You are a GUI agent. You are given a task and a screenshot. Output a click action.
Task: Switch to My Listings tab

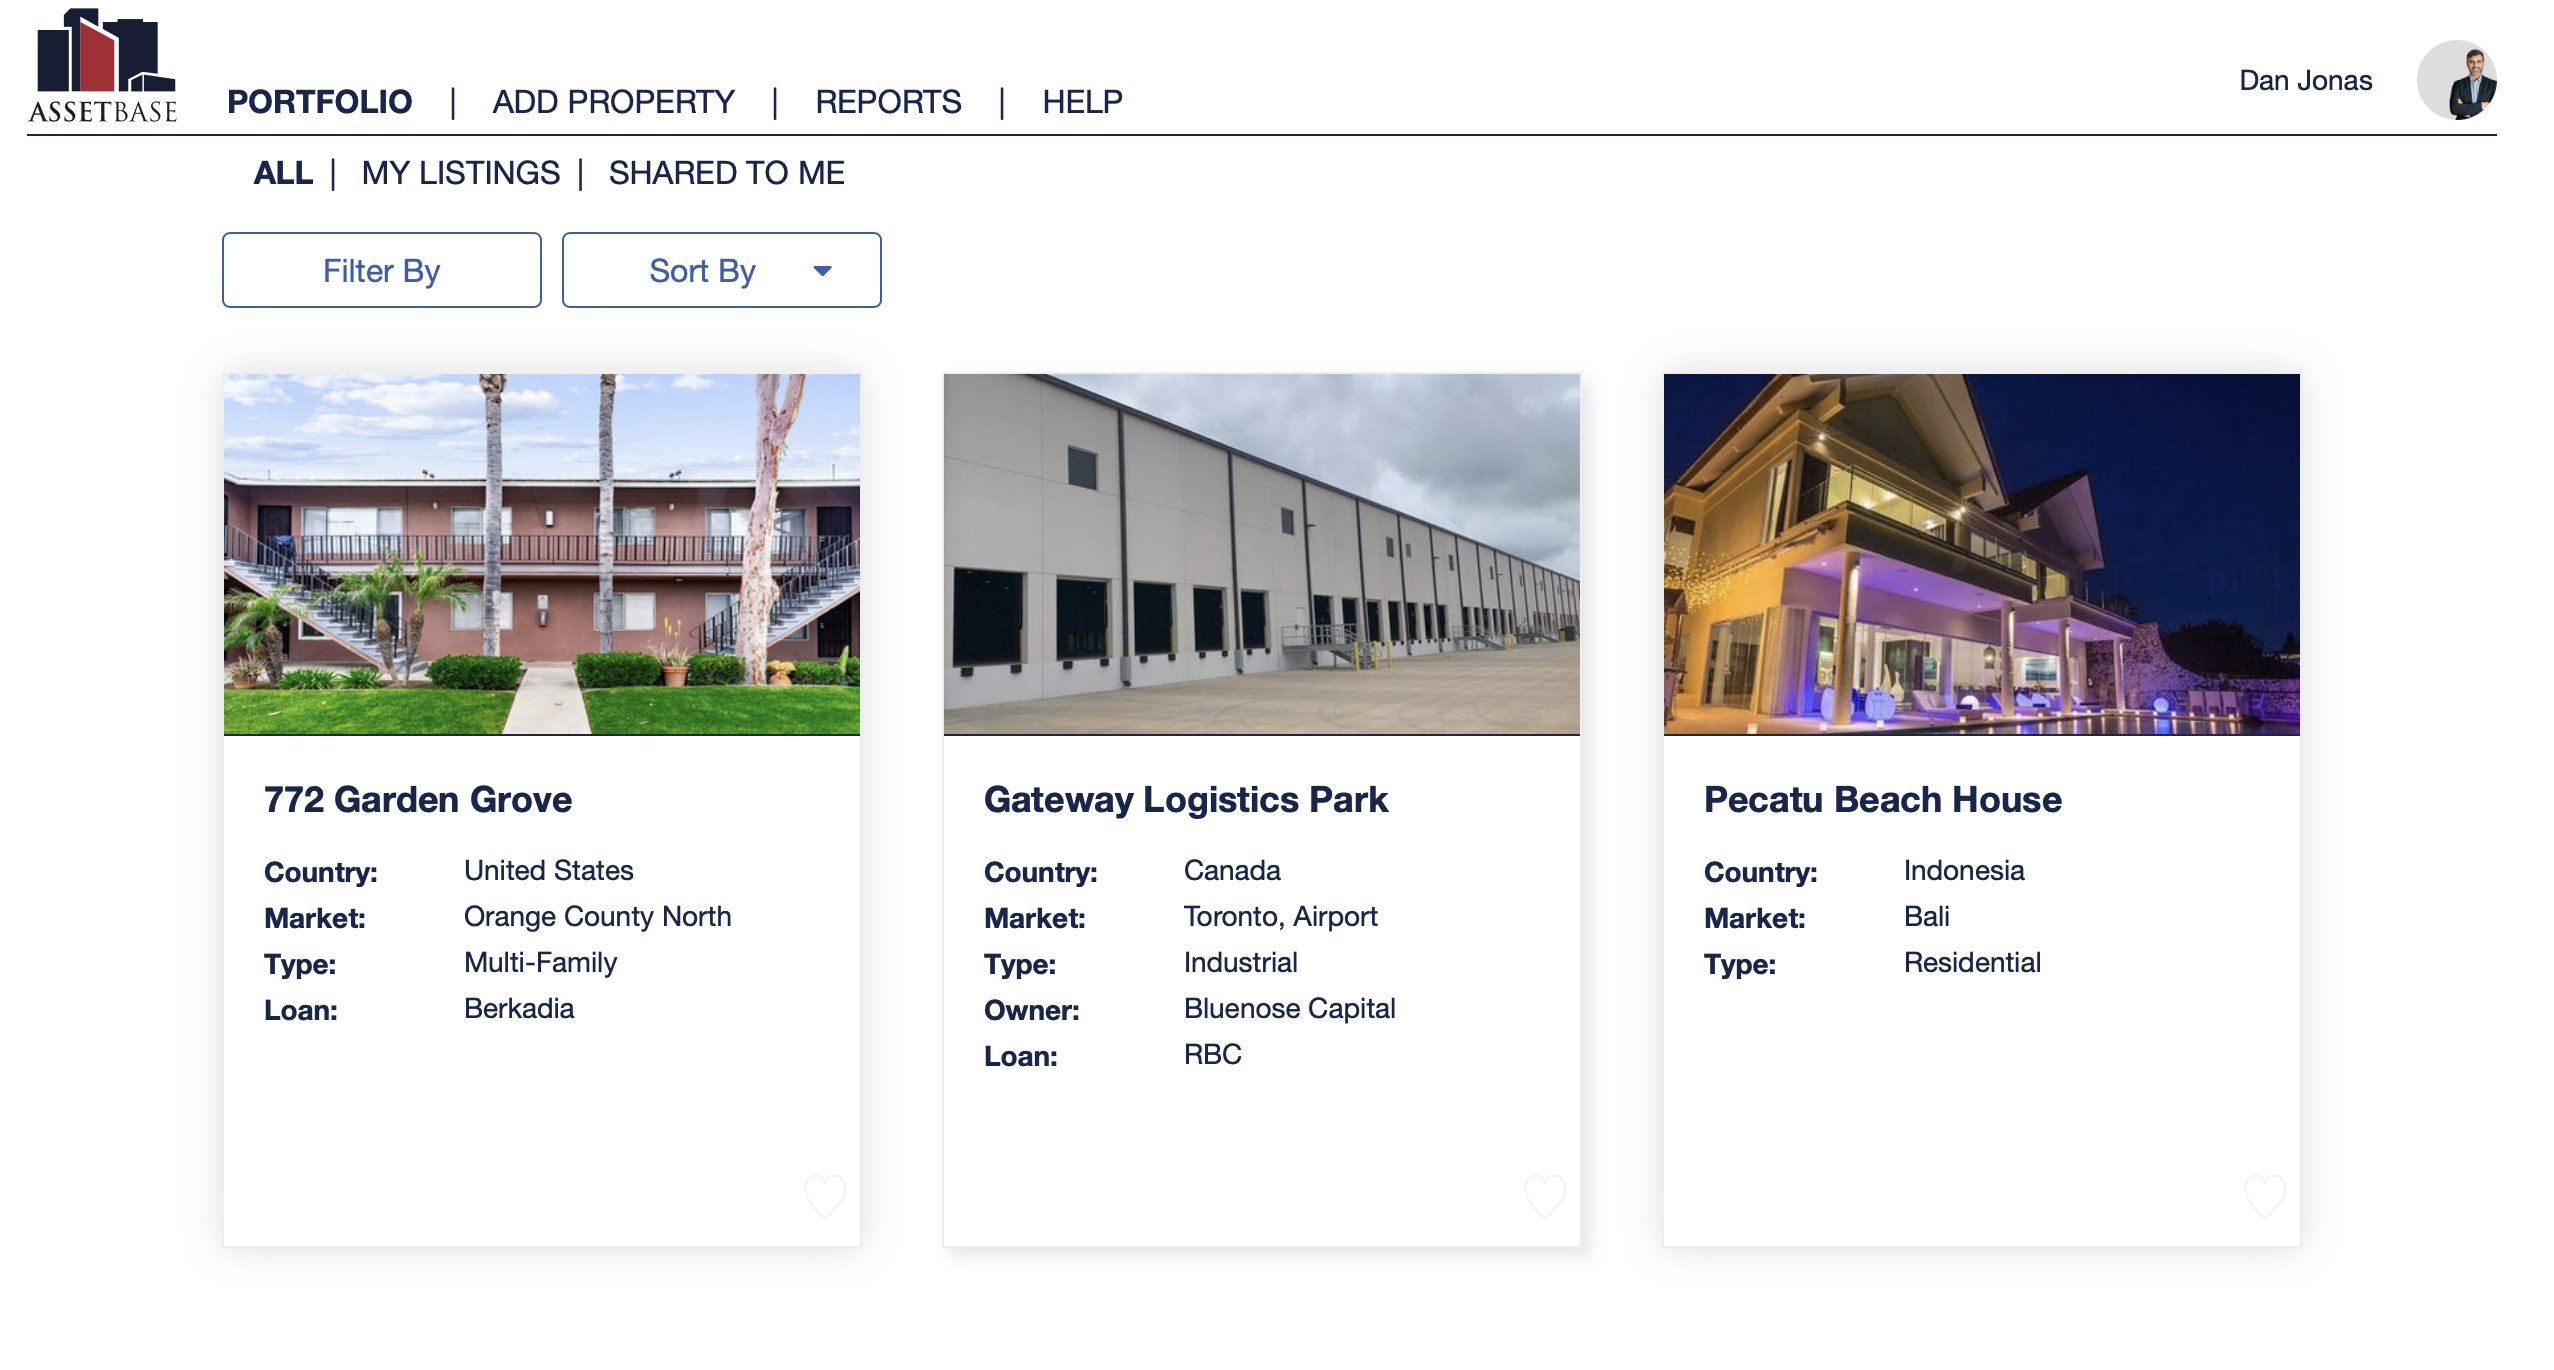pos(460,173)
